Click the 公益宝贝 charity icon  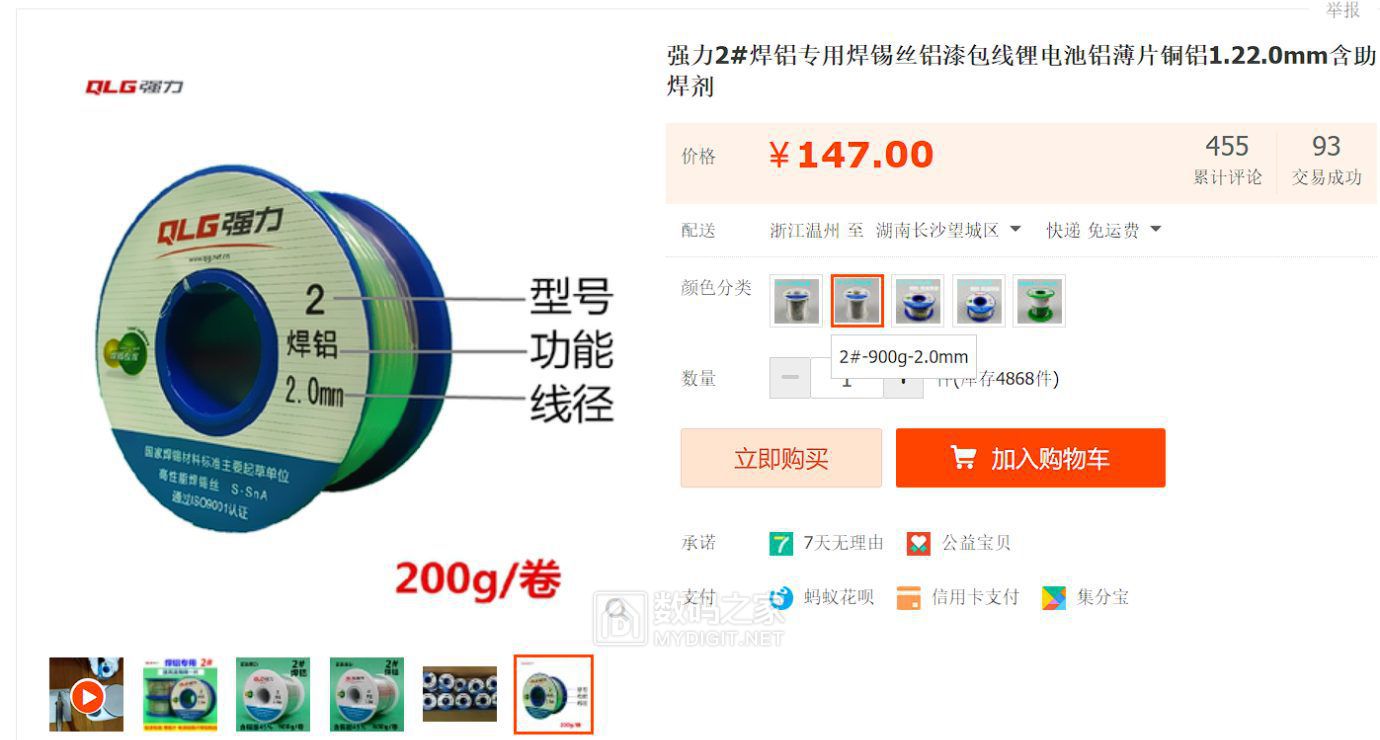[918, 543]
